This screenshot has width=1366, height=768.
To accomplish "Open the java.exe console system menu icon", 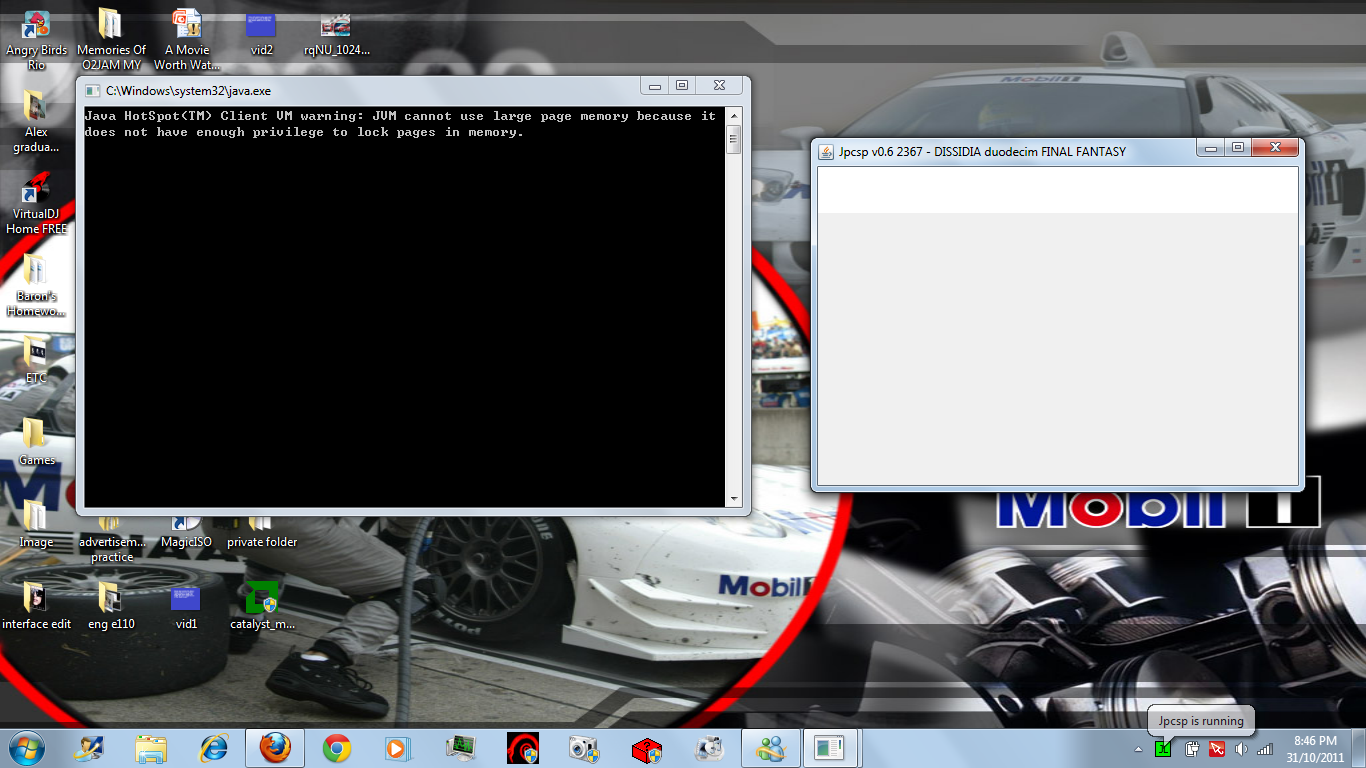I will click(x=94, y=90).
